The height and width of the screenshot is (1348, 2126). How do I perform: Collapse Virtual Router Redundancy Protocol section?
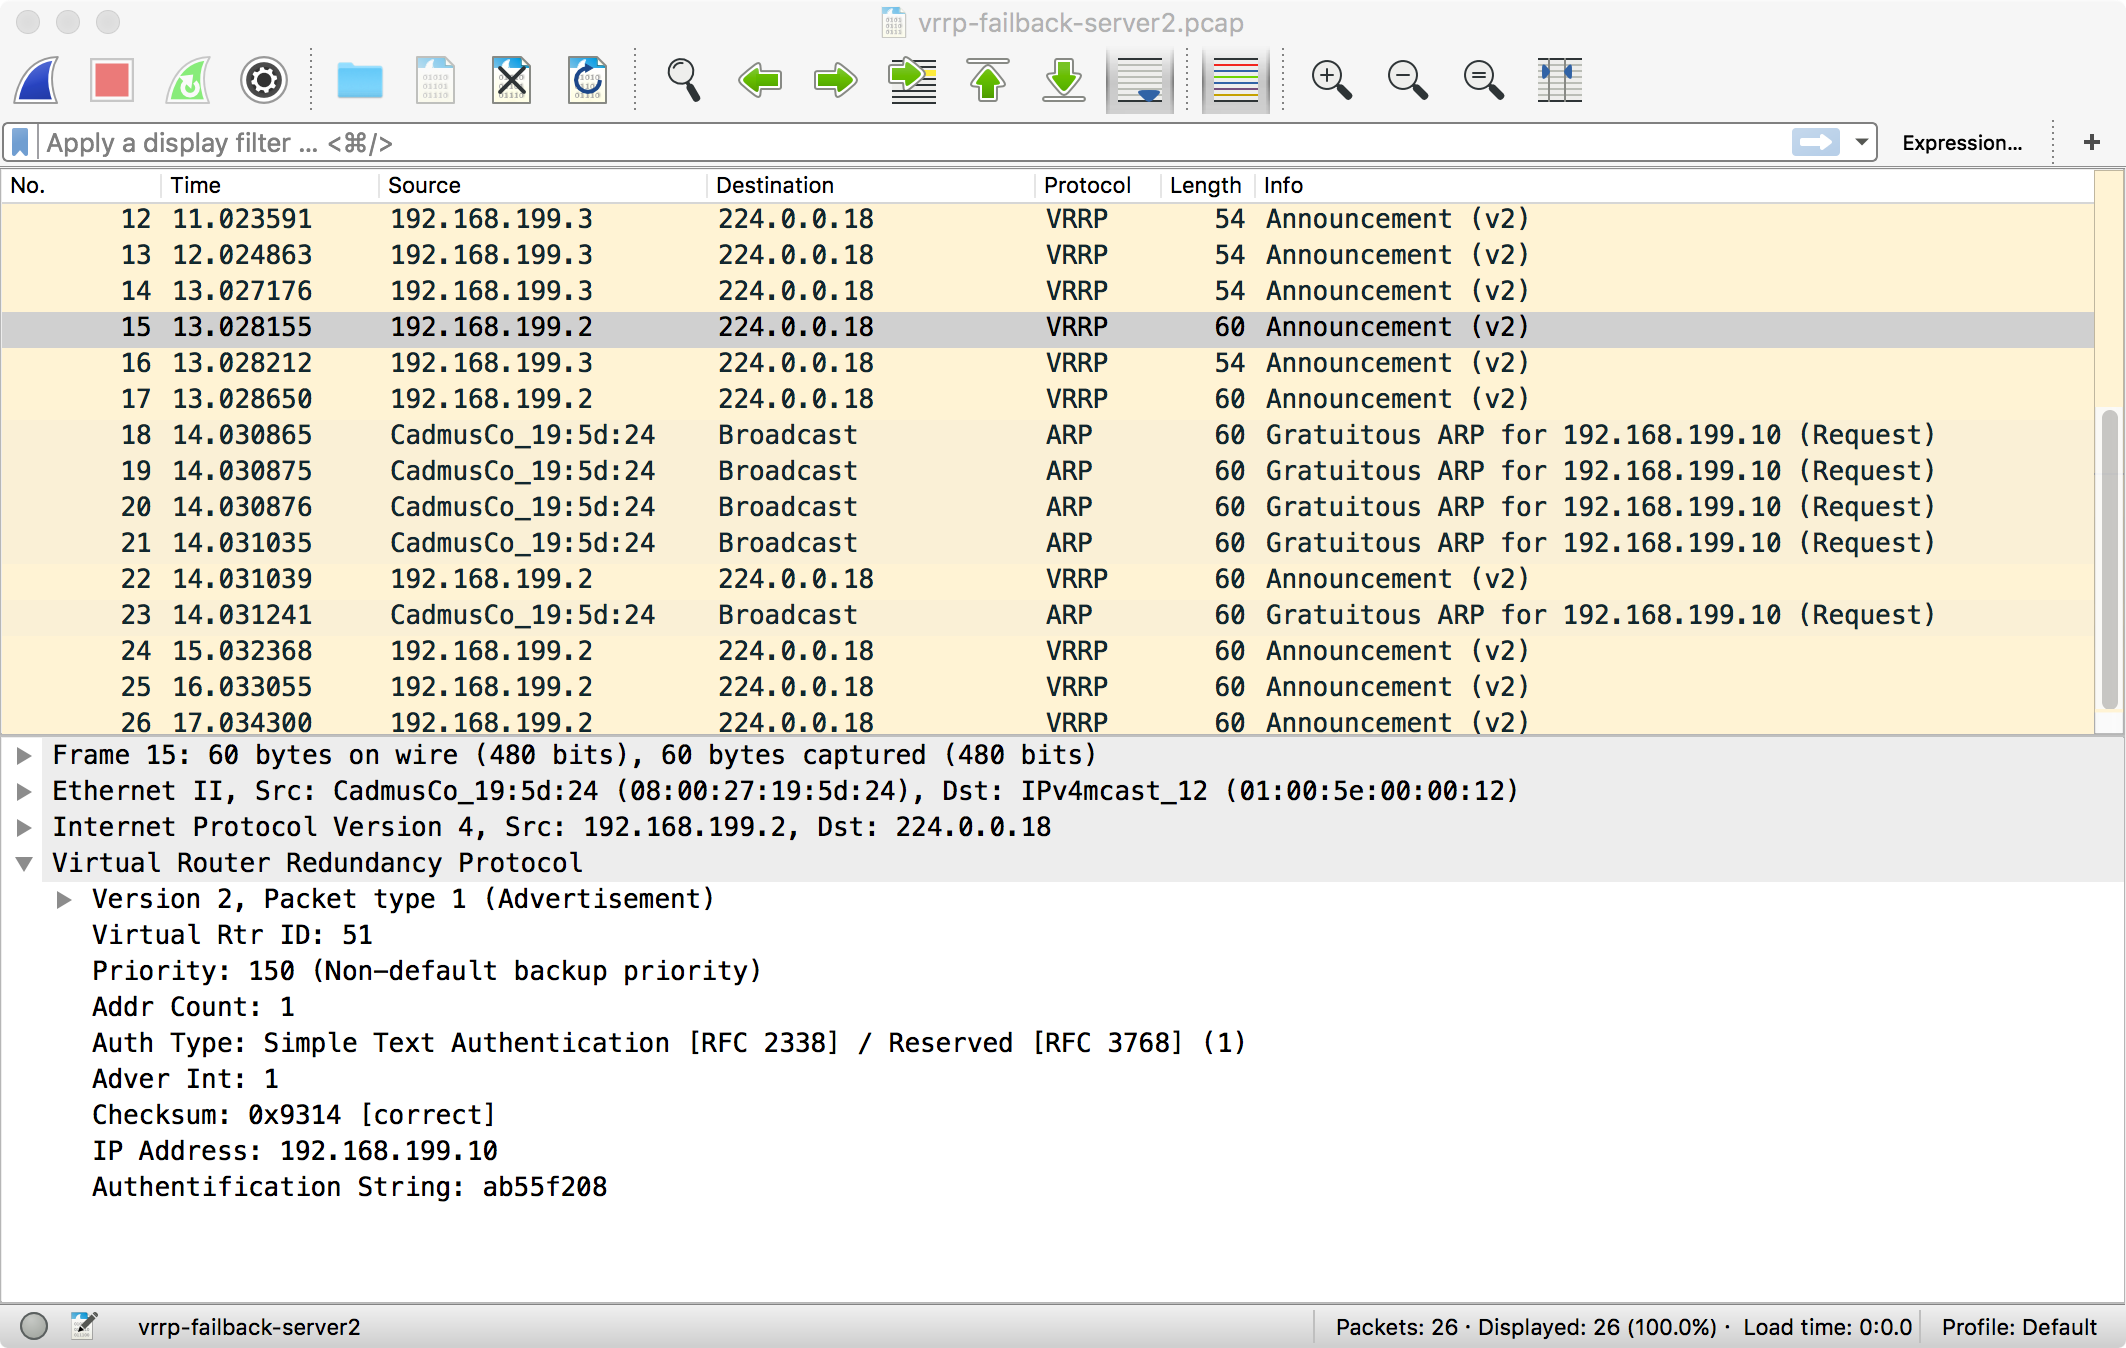pyautogui.click(x=24, y=863)
